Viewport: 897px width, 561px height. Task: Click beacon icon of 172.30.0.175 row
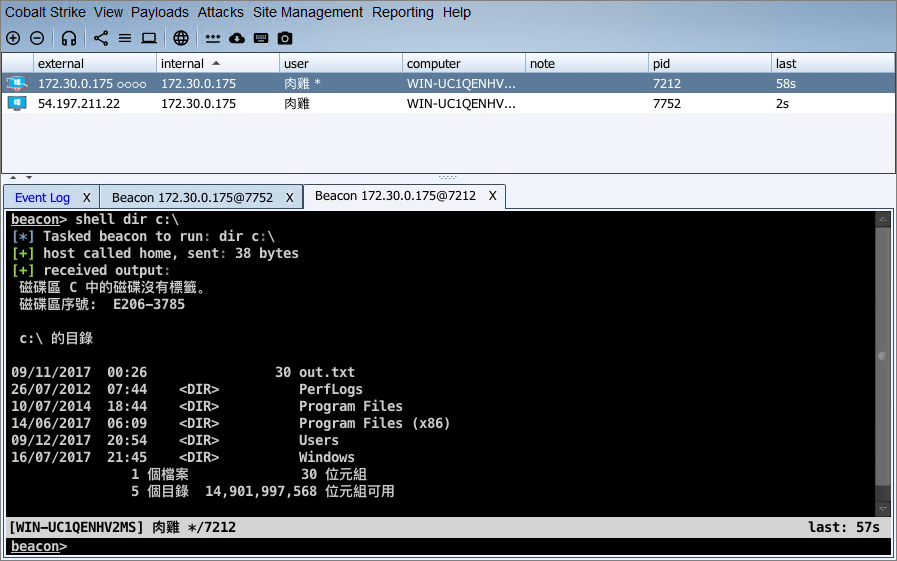coord(17,83)
